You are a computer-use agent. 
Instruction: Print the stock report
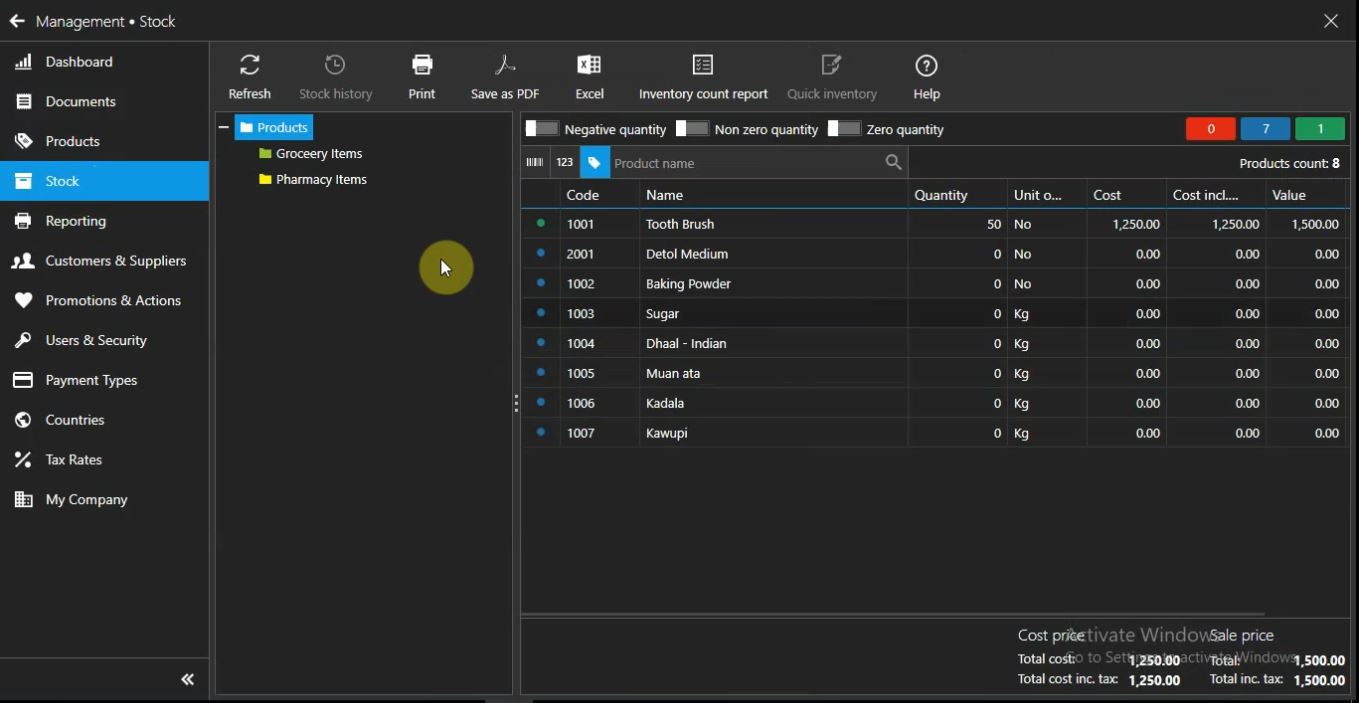(x=422, y=77)
